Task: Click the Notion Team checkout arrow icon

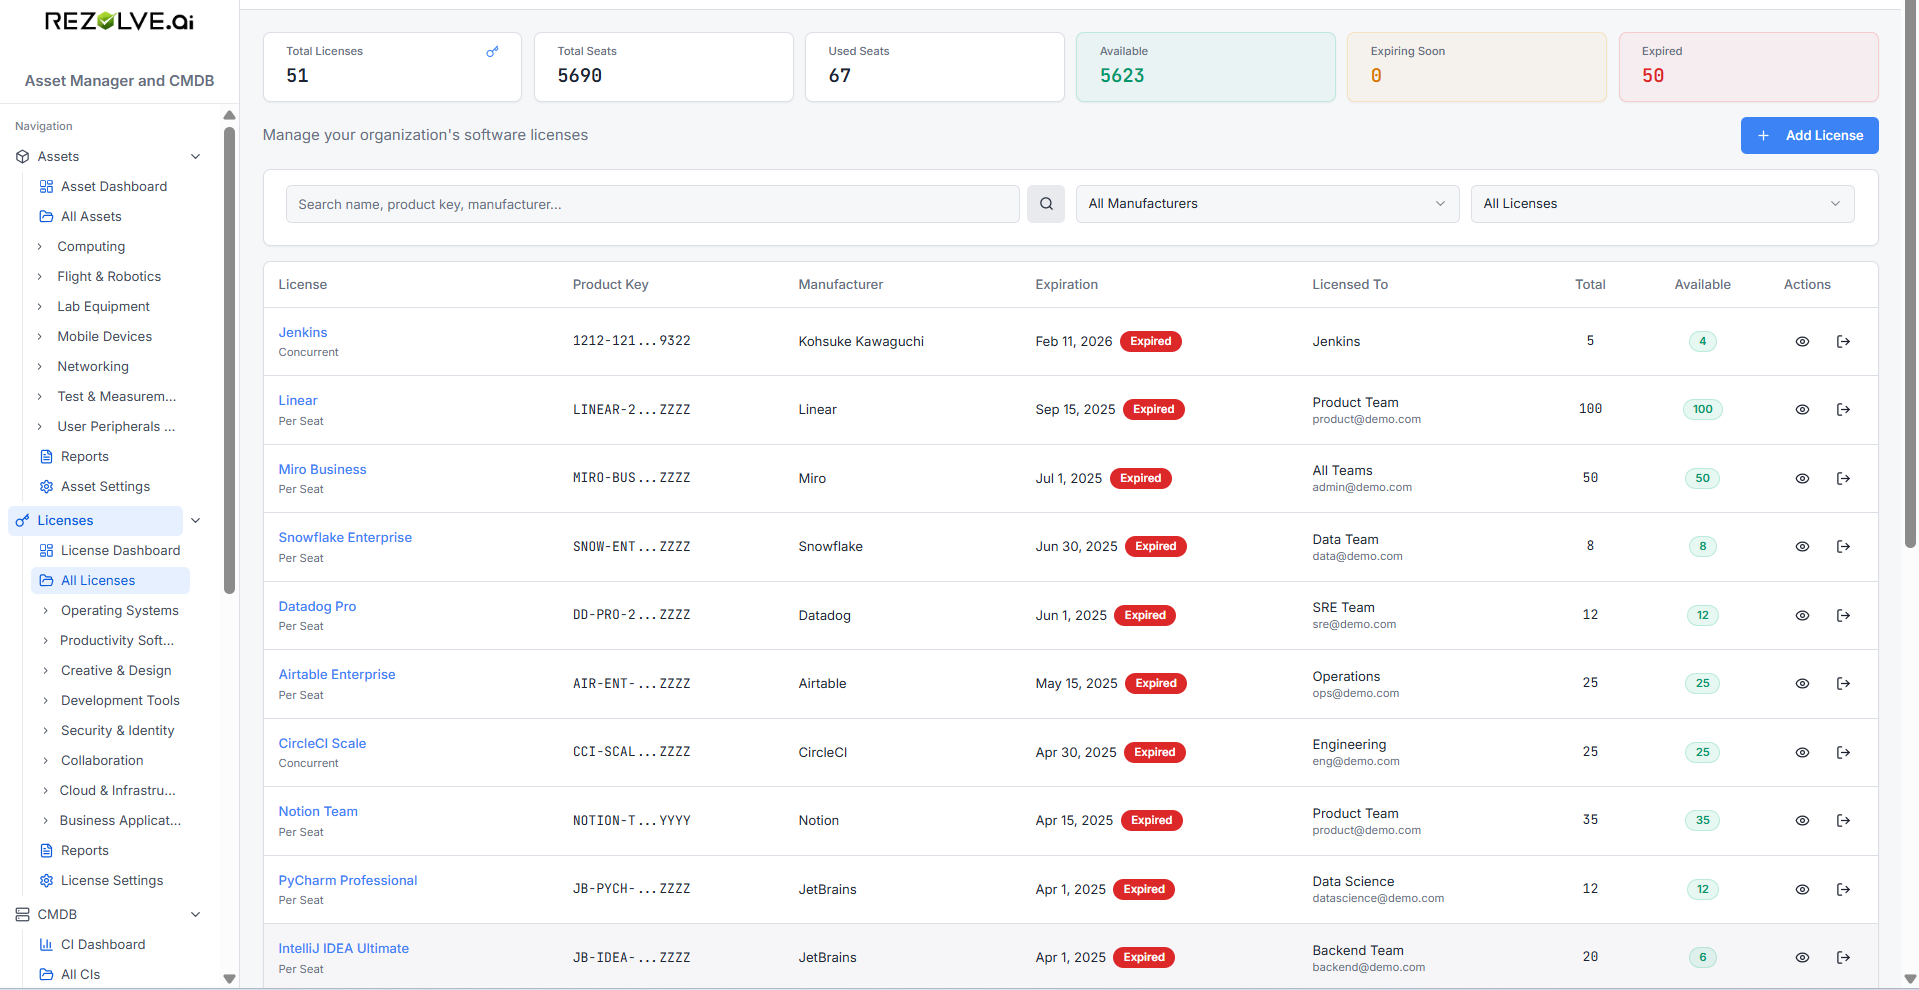Action: pyautogui.click(x=1843, y=821)
